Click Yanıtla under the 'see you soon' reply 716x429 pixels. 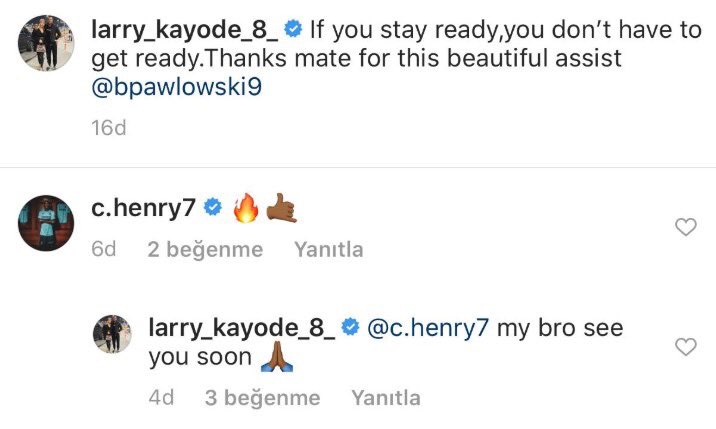(386, 397)
